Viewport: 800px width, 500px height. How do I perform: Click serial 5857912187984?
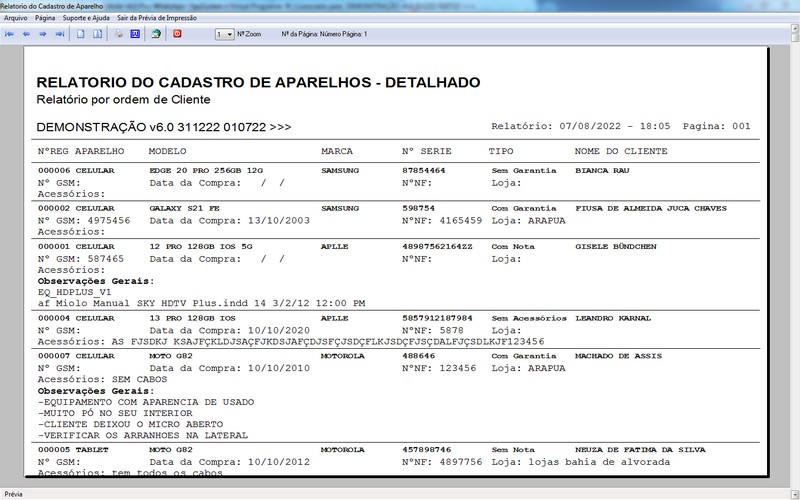tap(437, 318)
